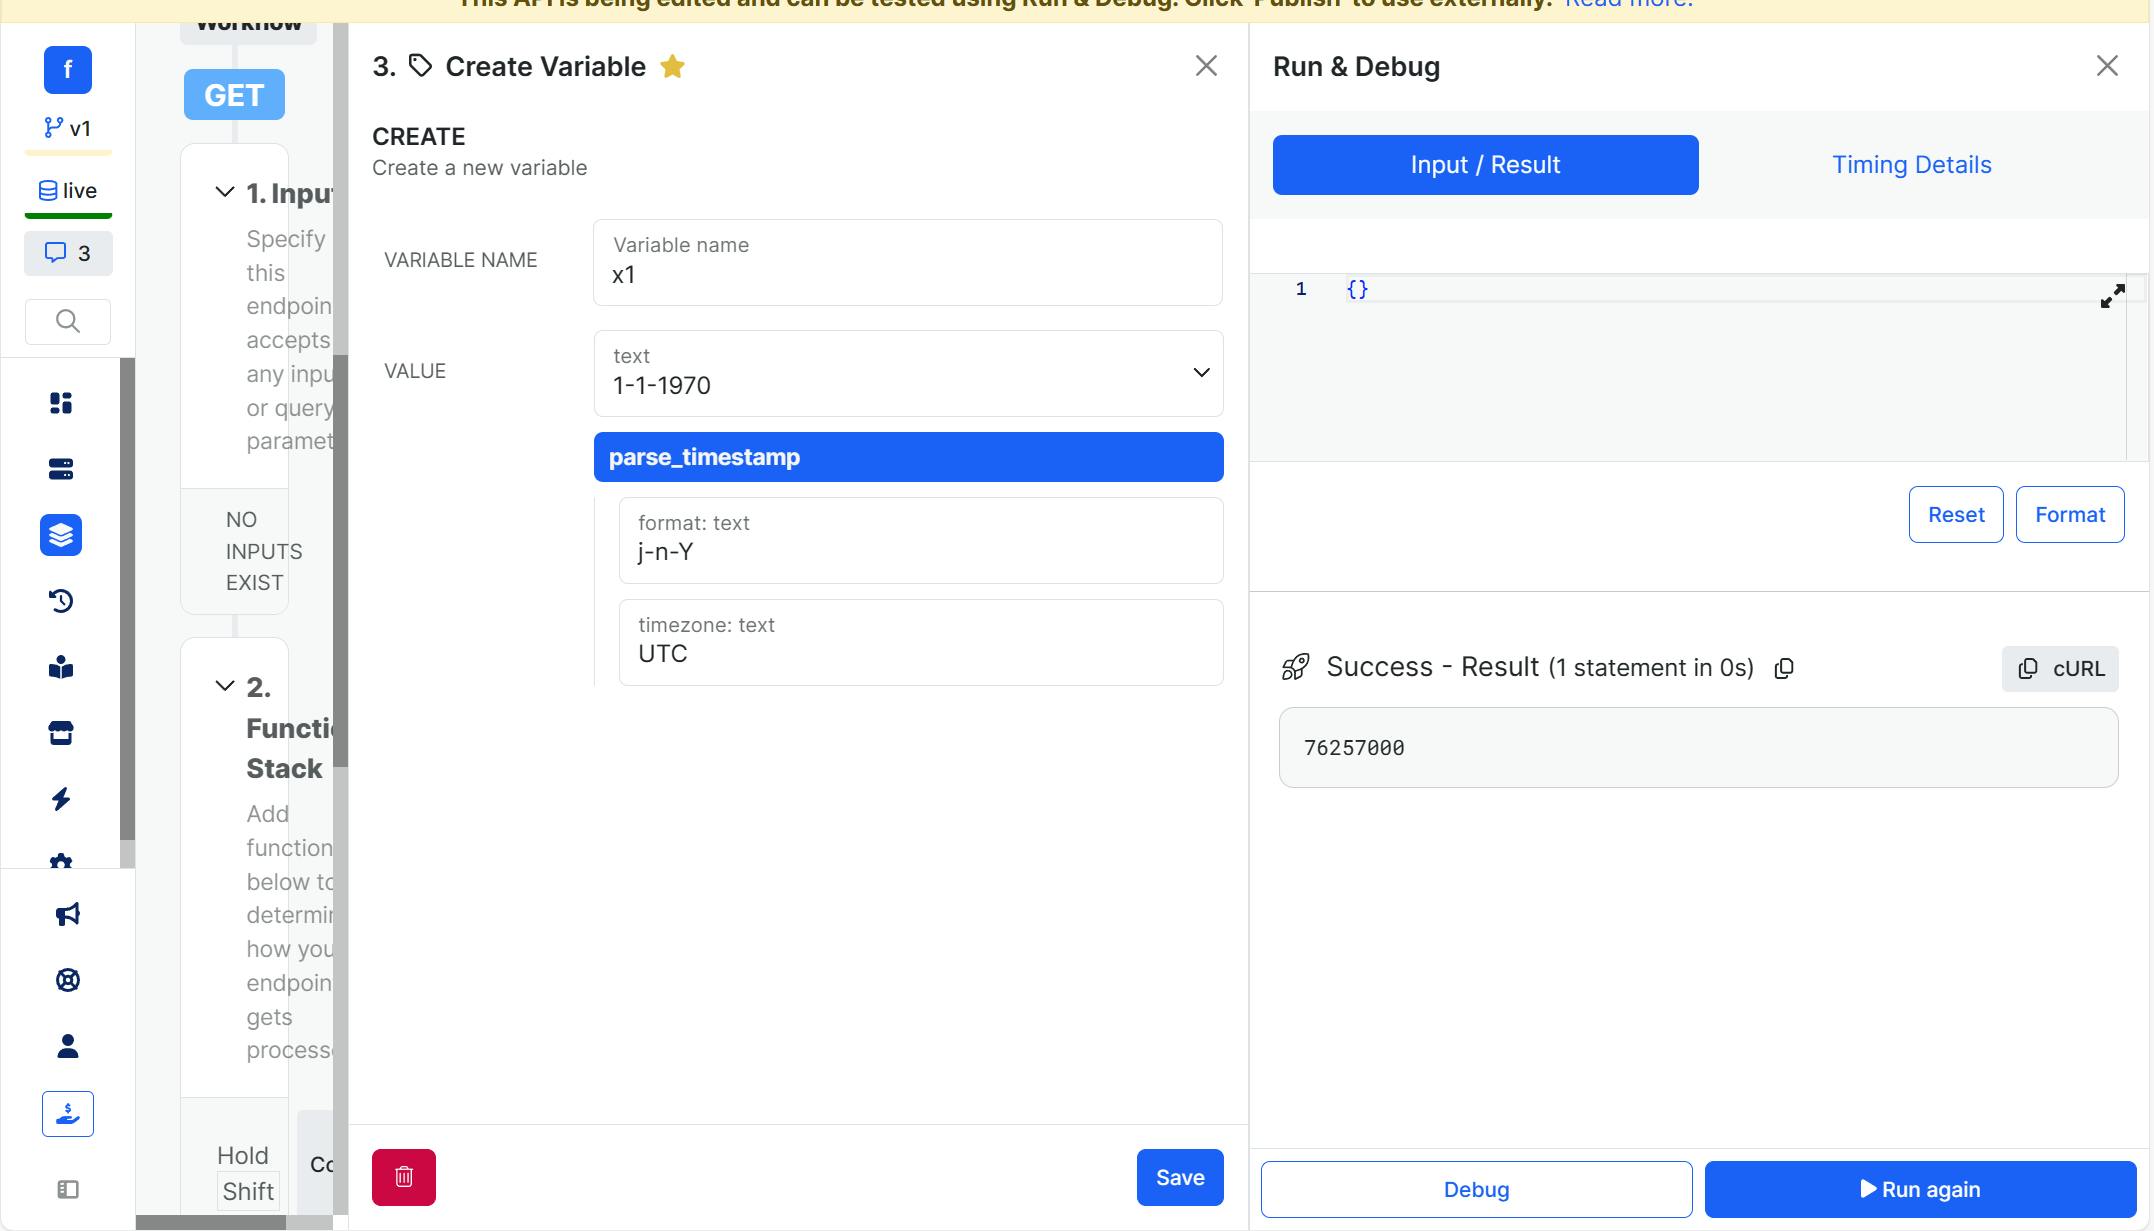Open the megaphone announcements icon
Screen dimensions: 2154x1231
67,914
